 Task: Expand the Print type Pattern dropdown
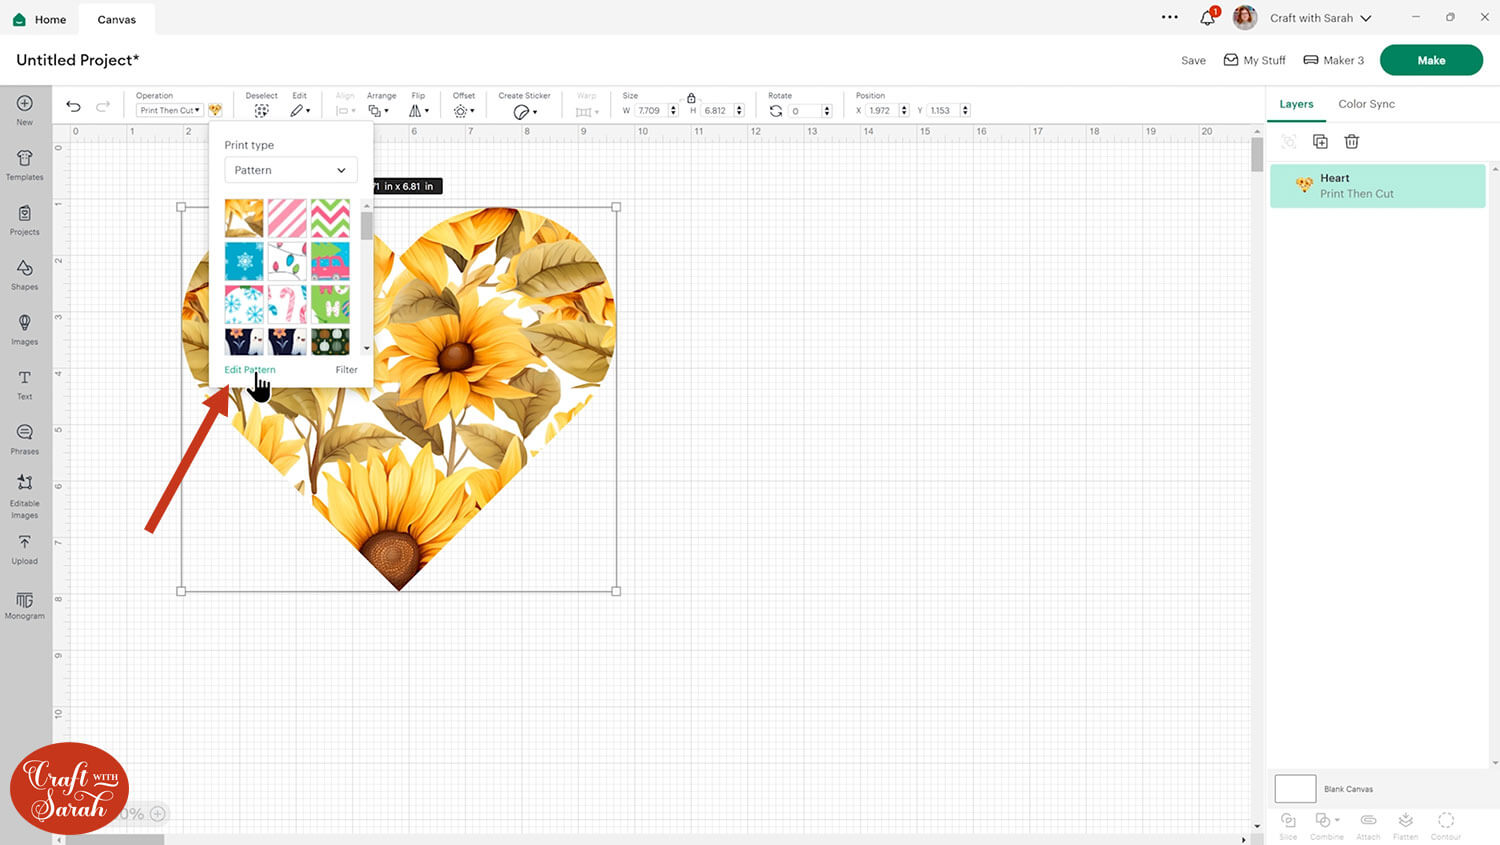coord(290,170)
